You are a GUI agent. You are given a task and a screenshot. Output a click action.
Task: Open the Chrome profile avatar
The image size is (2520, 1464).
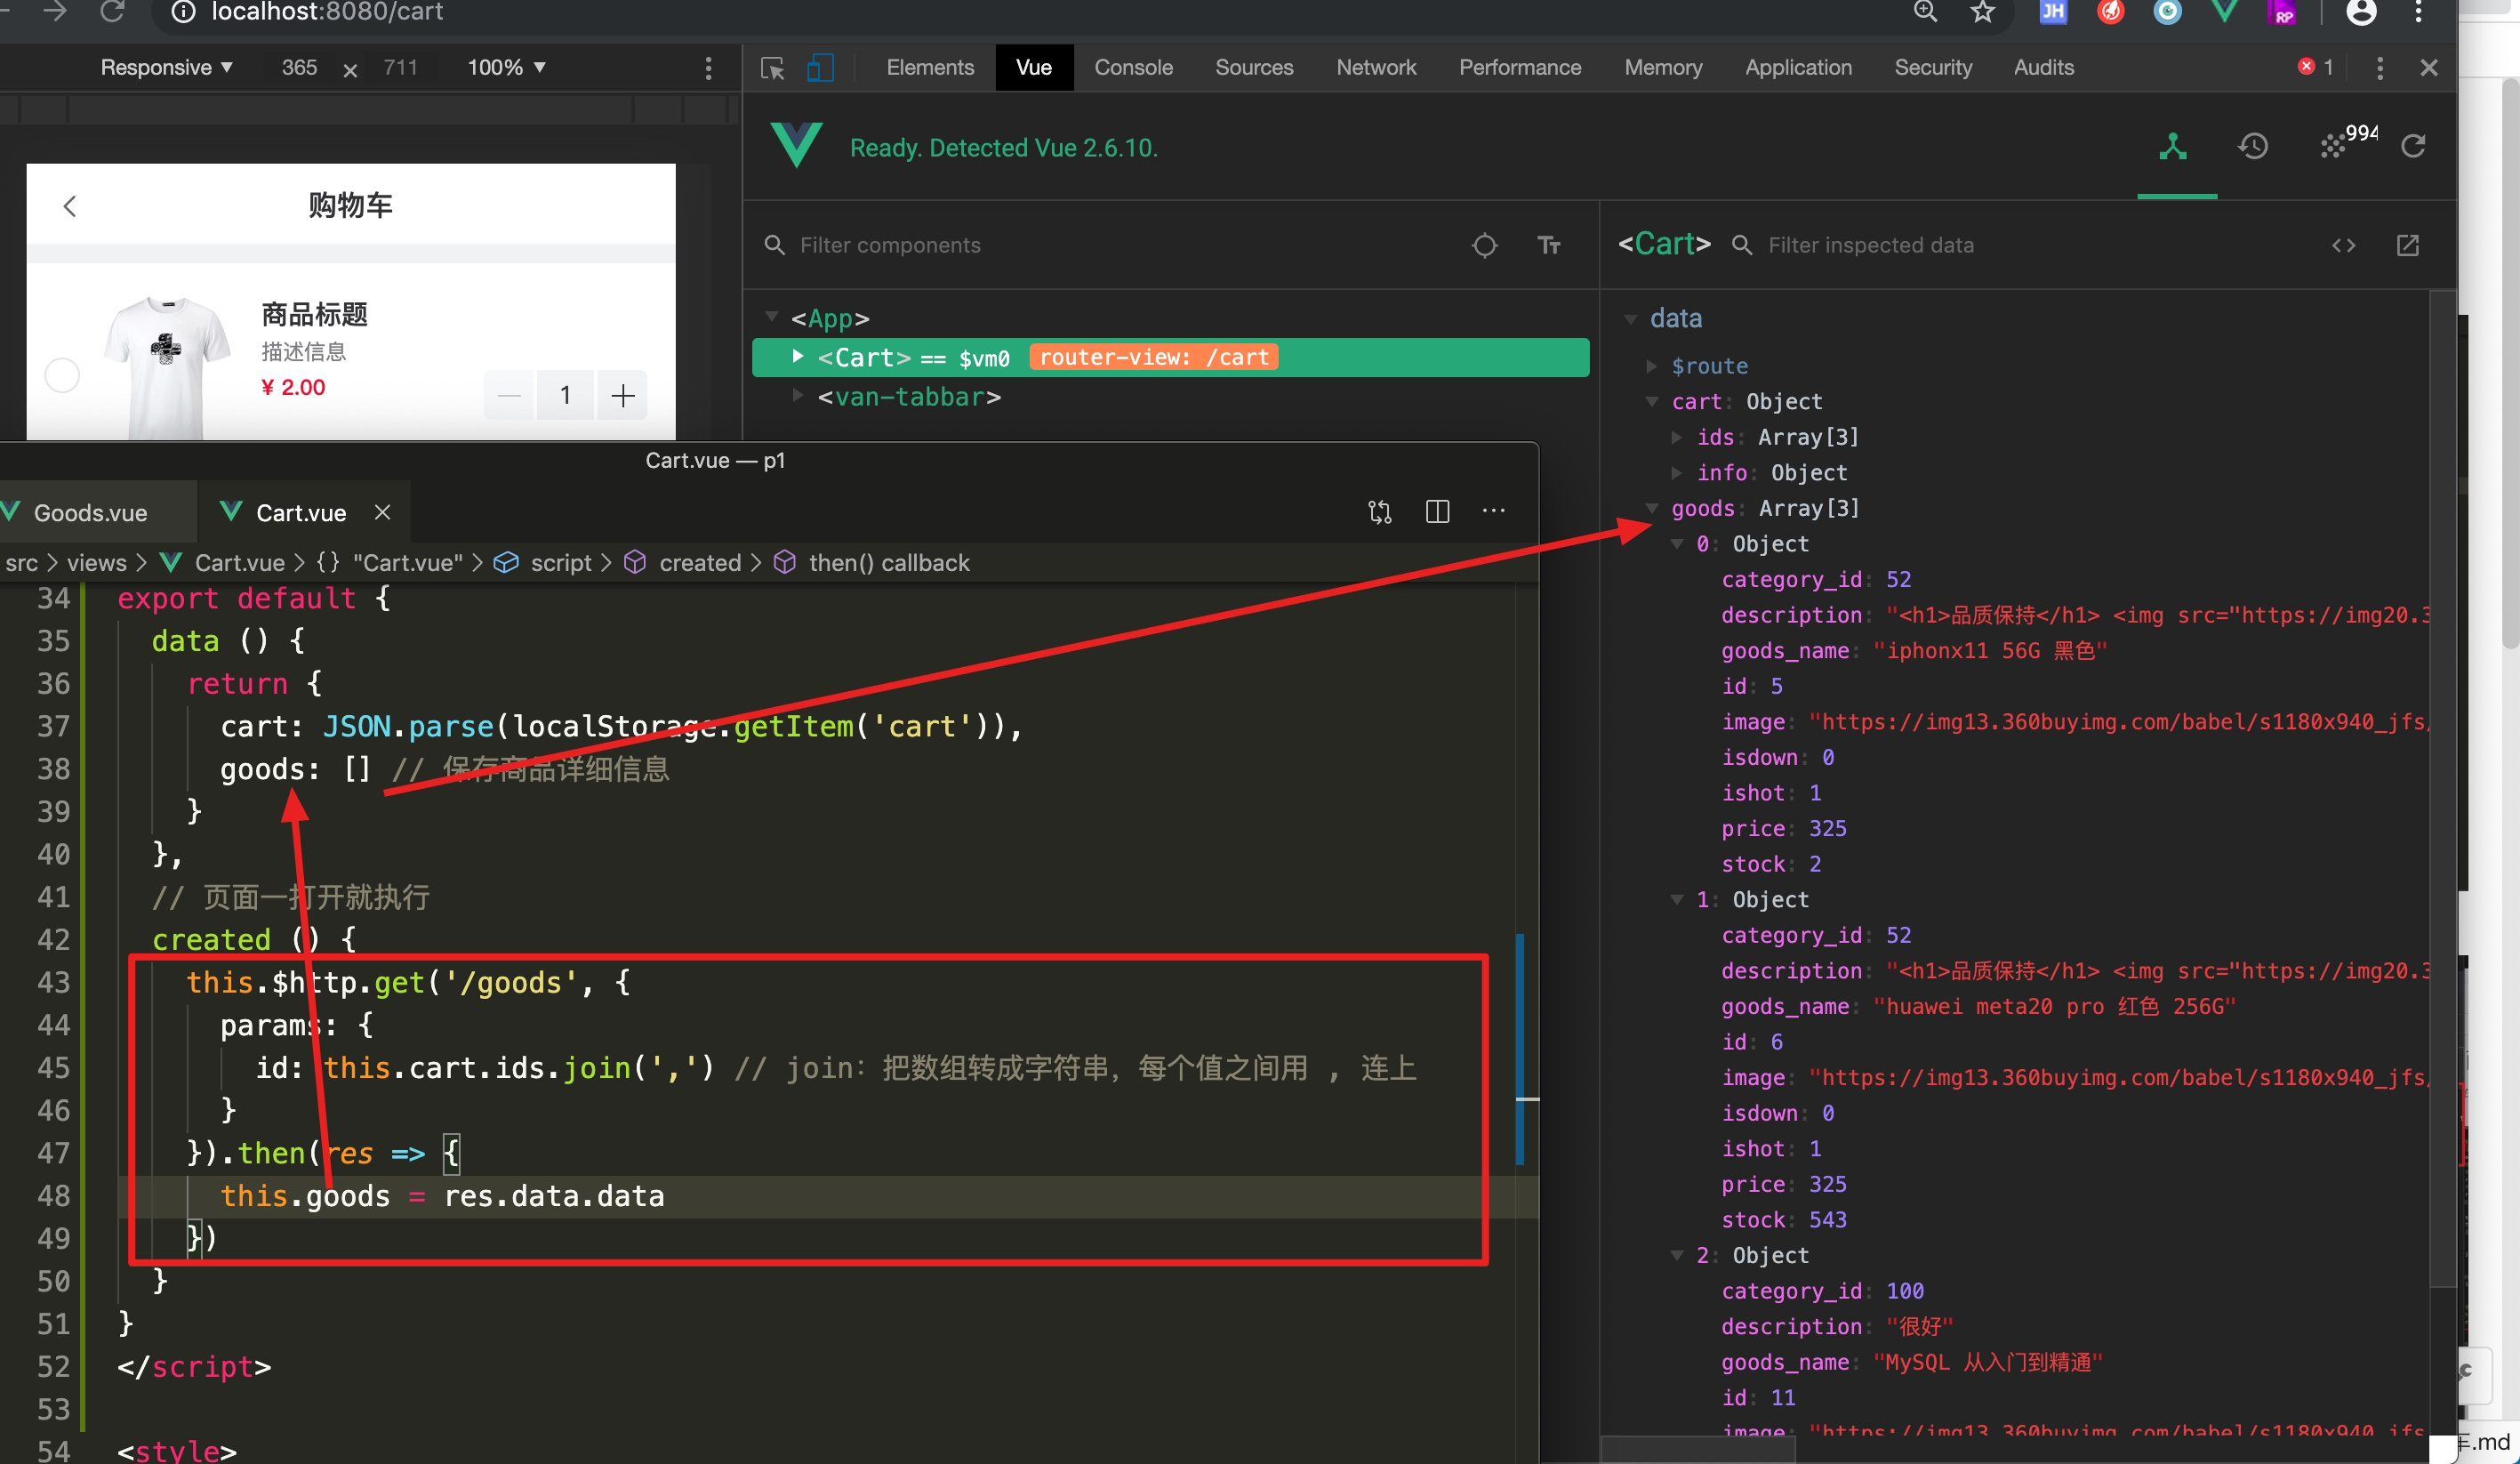pyautogui.click(x=2361, y=12)
